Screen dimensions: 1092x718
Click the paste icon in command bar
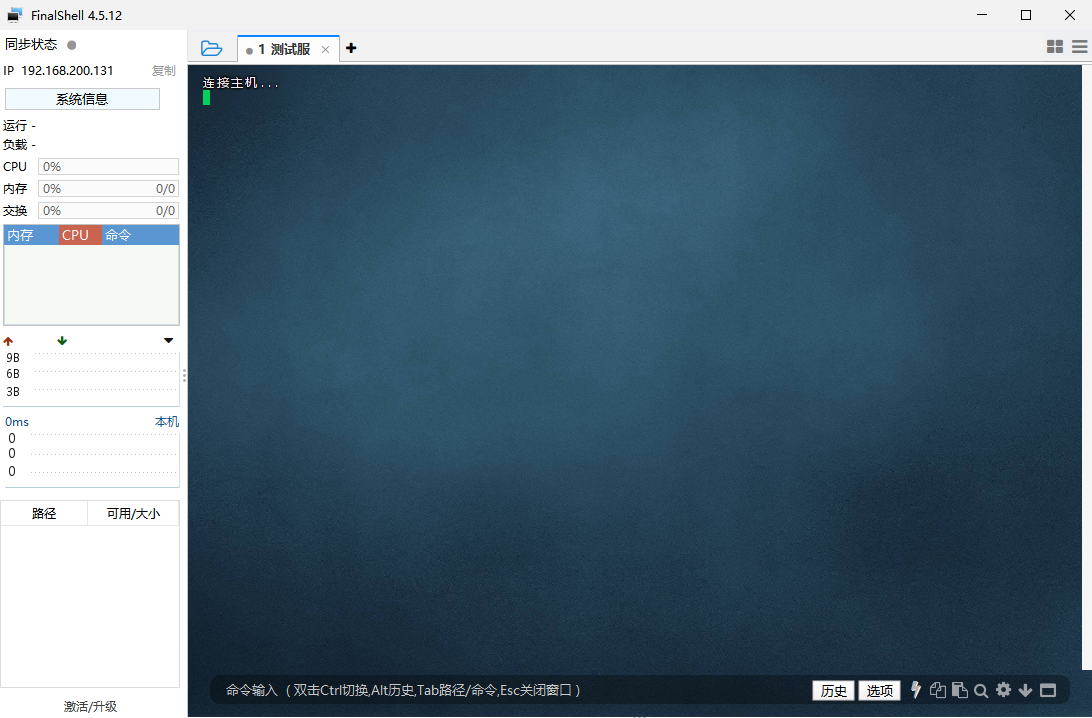960,690
